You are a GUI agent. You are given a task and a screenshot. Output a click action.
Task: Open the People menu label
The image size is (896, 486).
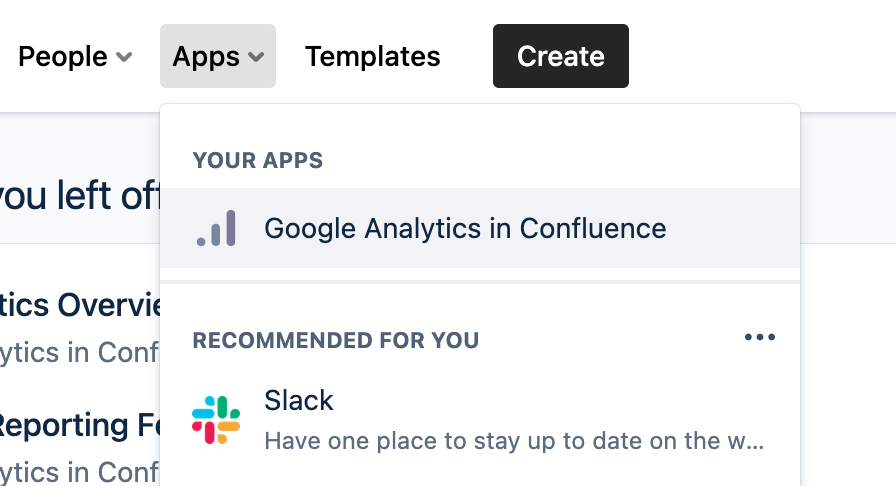click(x=63, y=57)
